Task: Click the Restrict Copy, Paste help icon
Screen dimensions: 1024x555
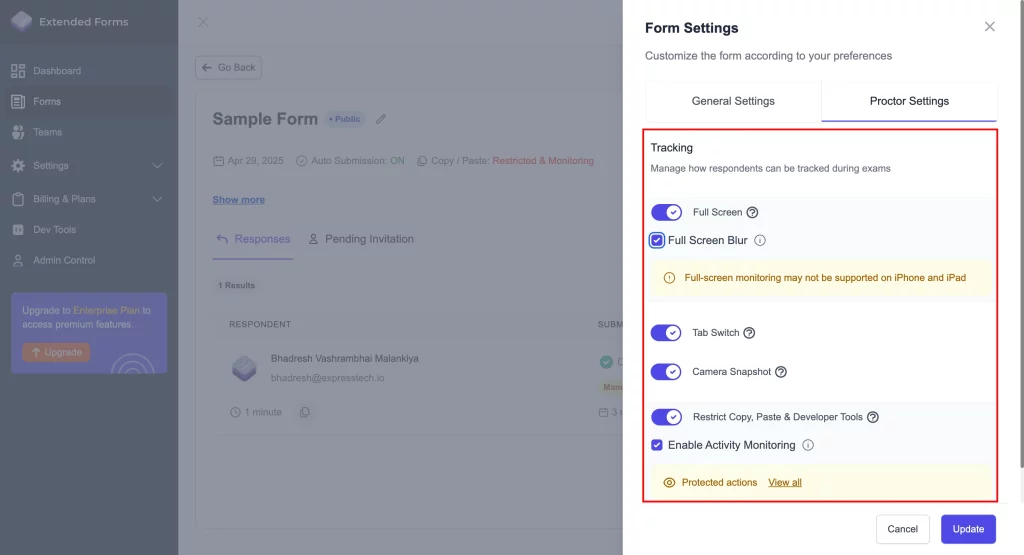Action: coord(872,417)
